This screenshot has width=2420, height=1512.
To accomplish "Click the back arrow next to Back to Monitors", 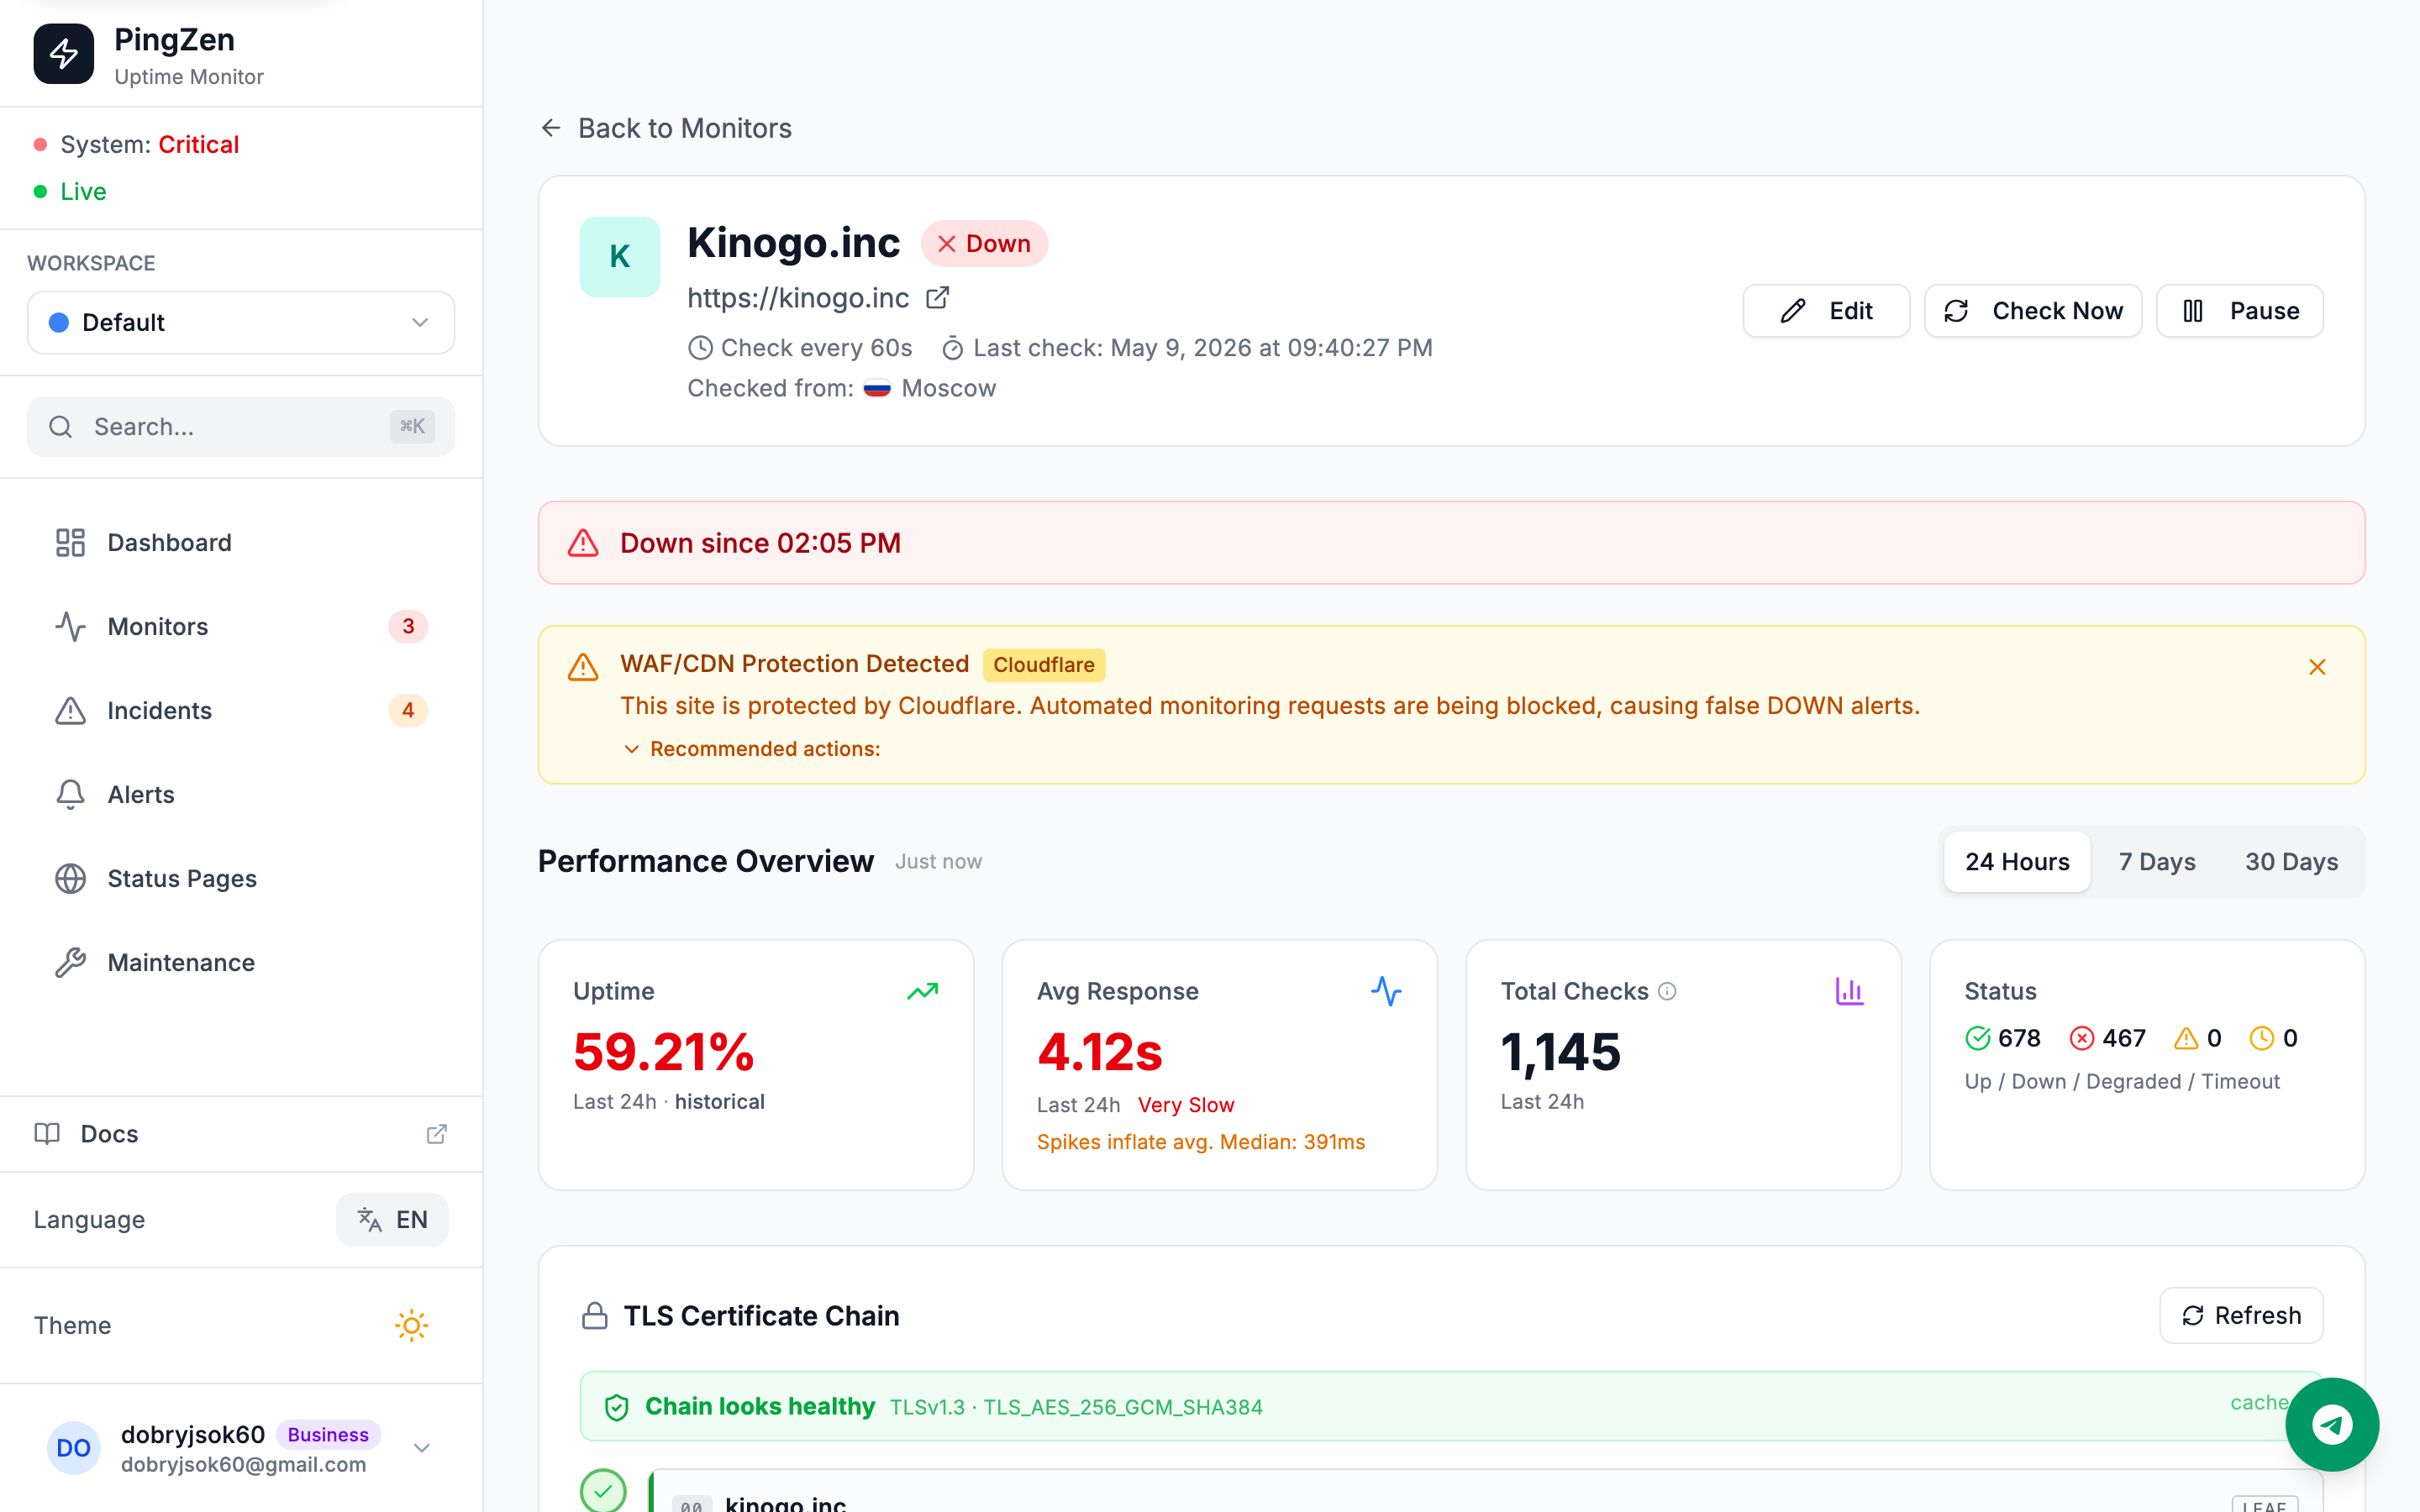I will 551,128.
